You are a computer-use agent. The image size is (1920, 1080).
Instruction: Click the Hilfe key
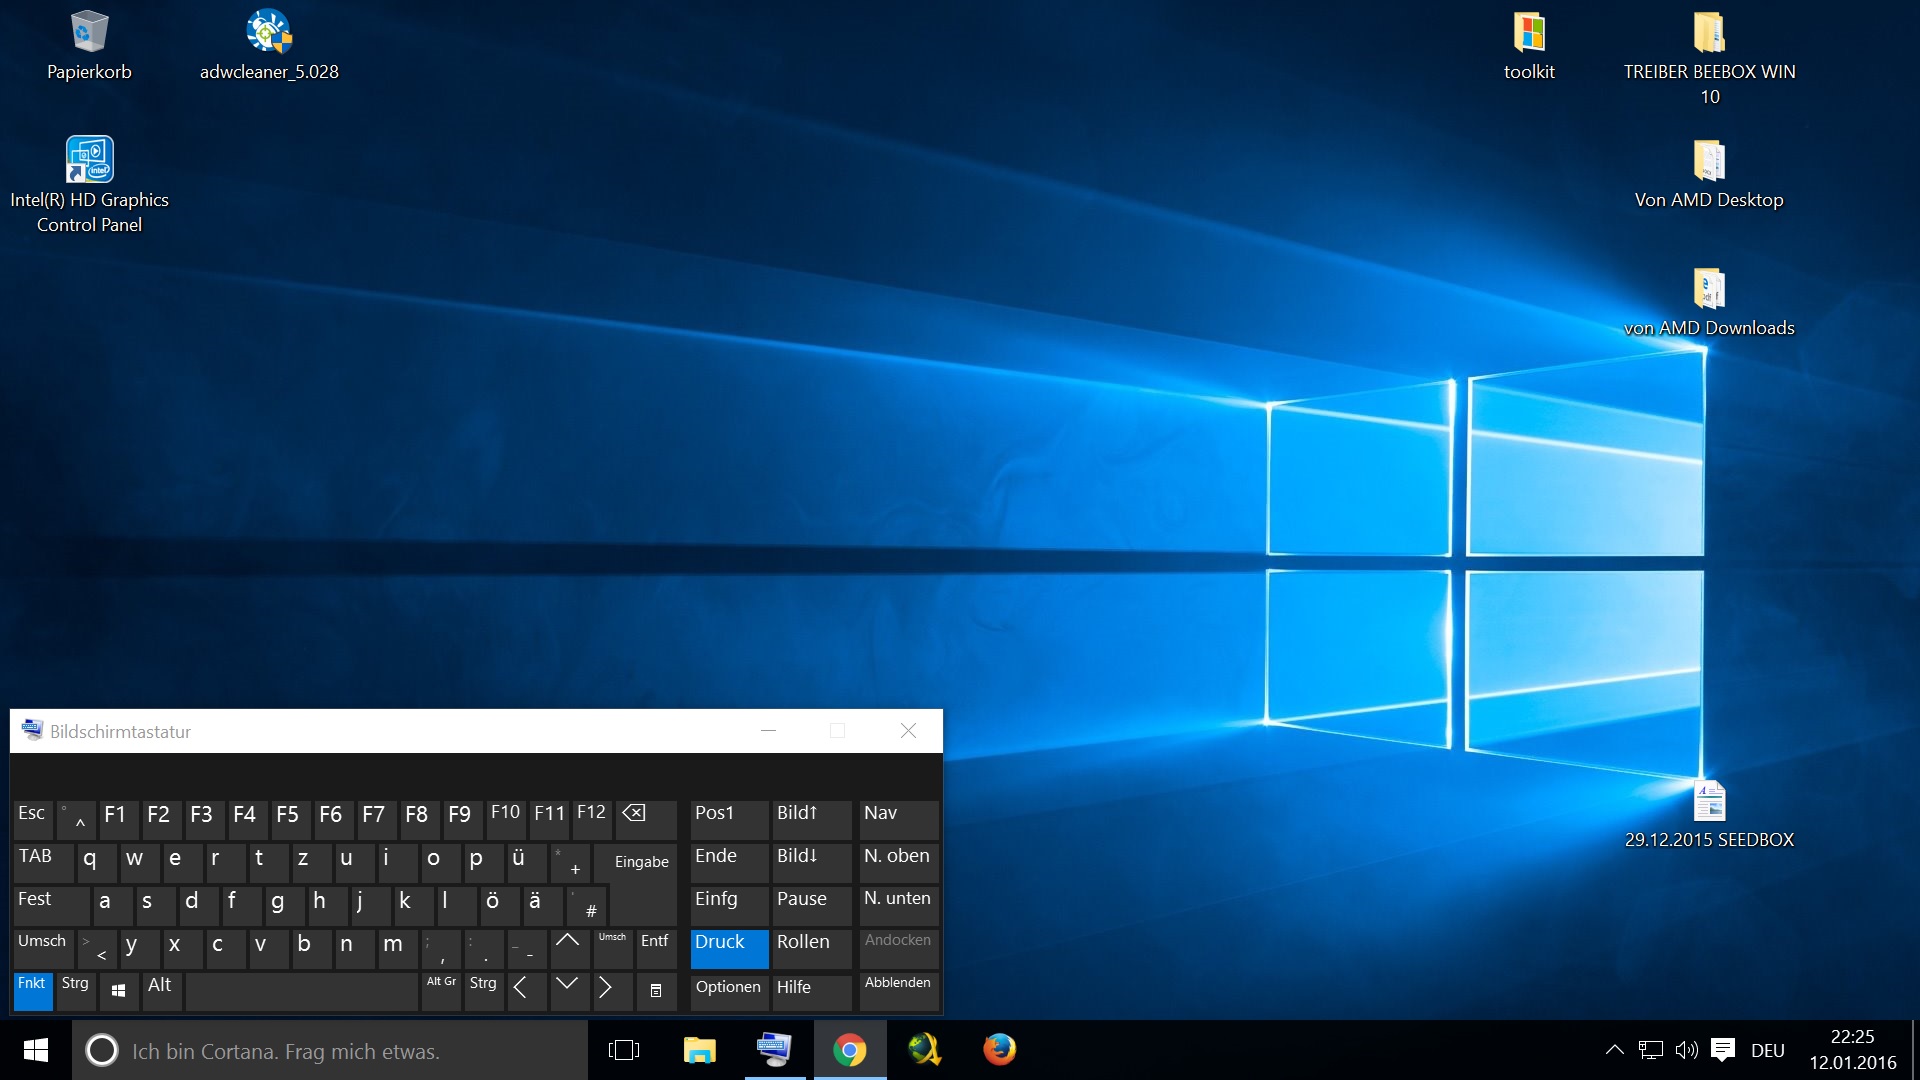click(x=810, y=990)
